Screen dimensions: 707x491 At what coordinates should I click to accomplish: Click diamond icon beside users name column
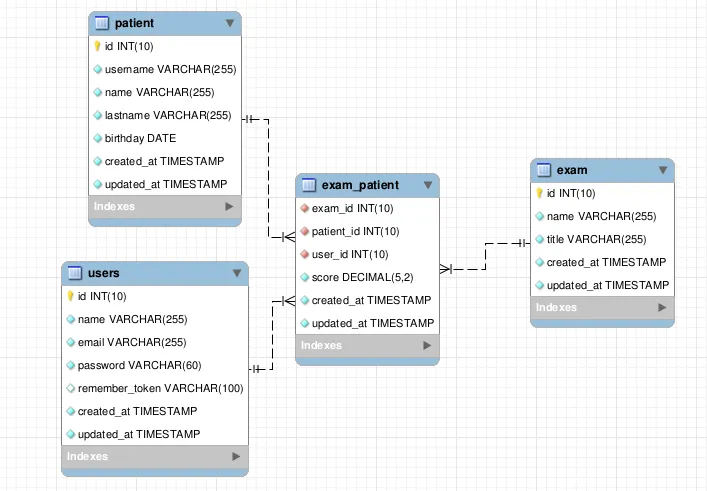pos(70,319)
